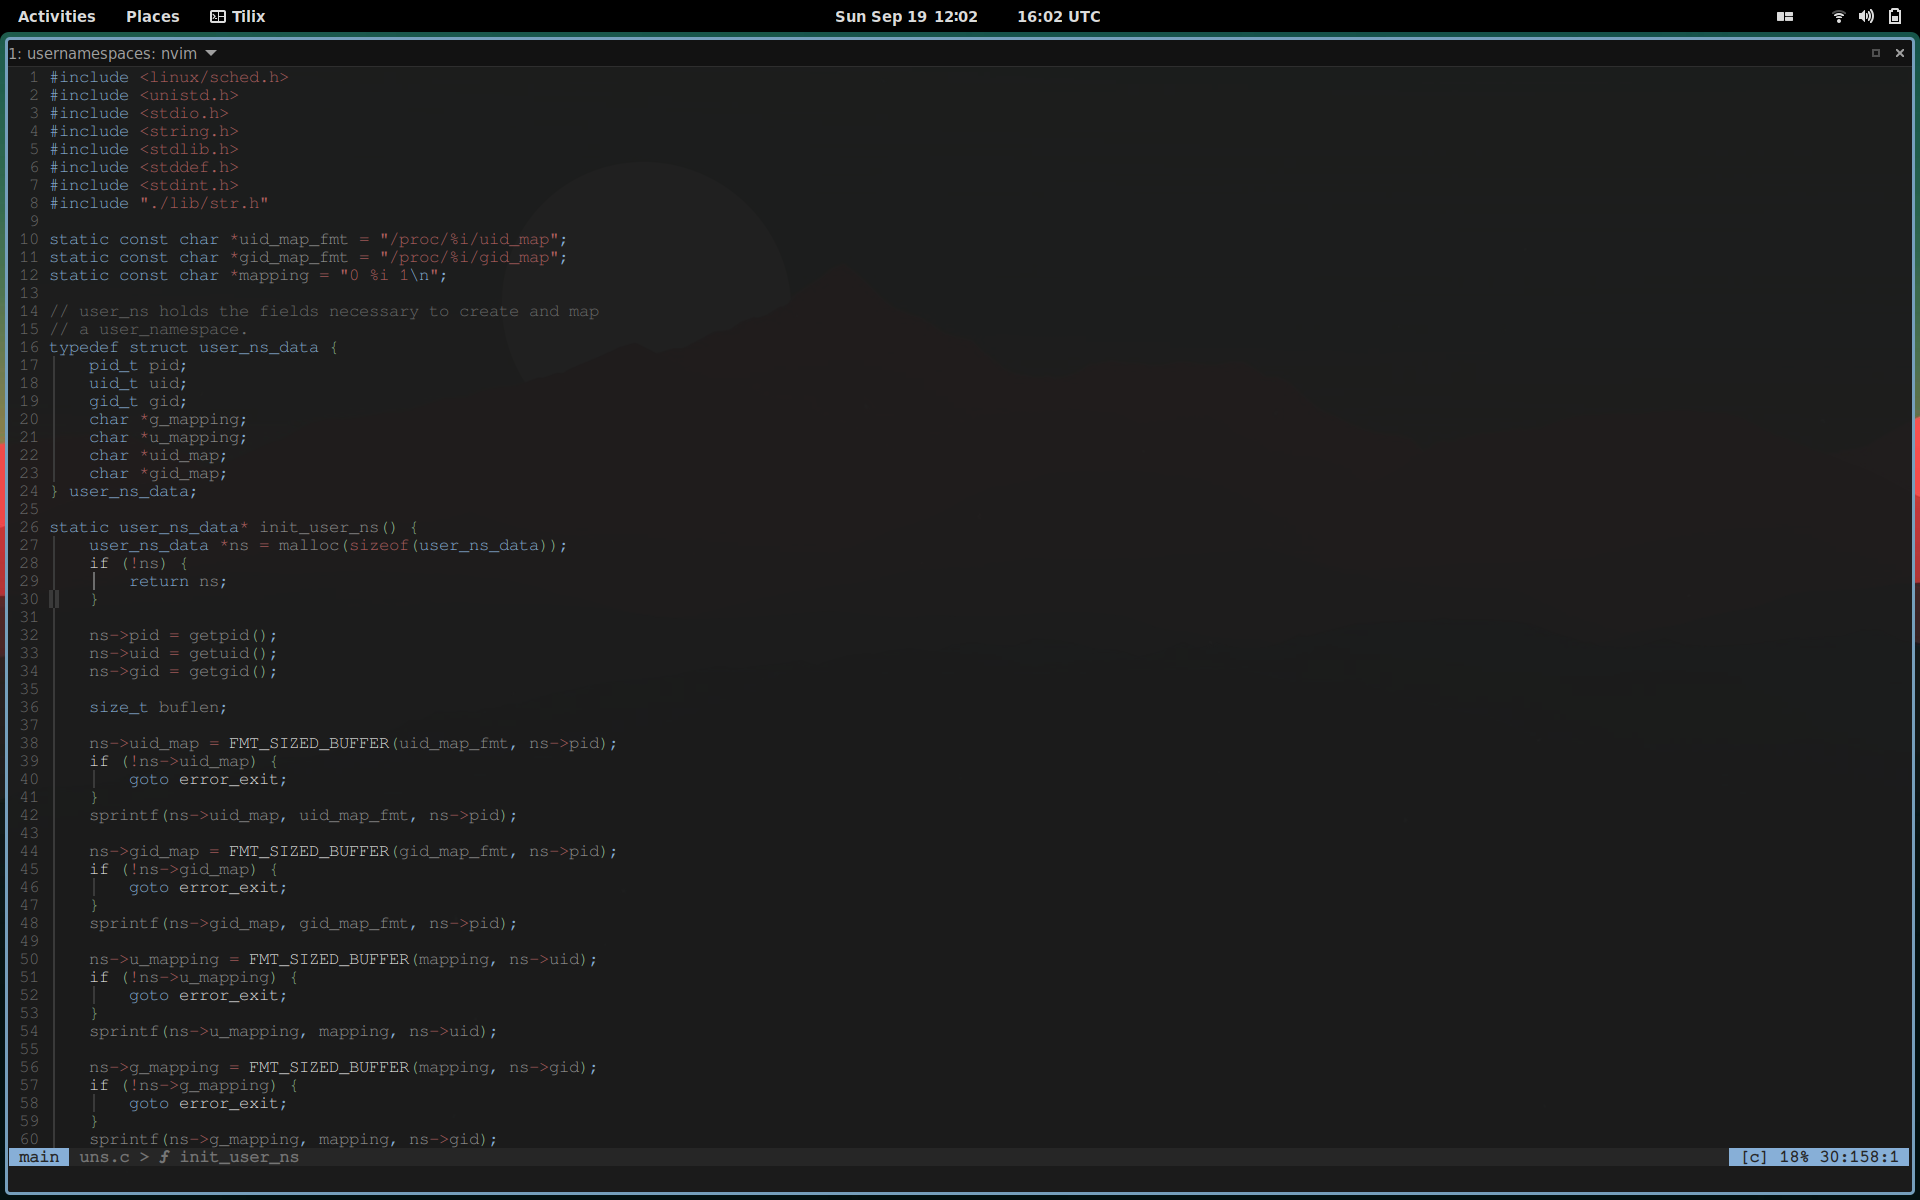The image size is (1920, 1200).
Task: Maximize the nvim terminal pane
Action: (x=1876, y=53)
